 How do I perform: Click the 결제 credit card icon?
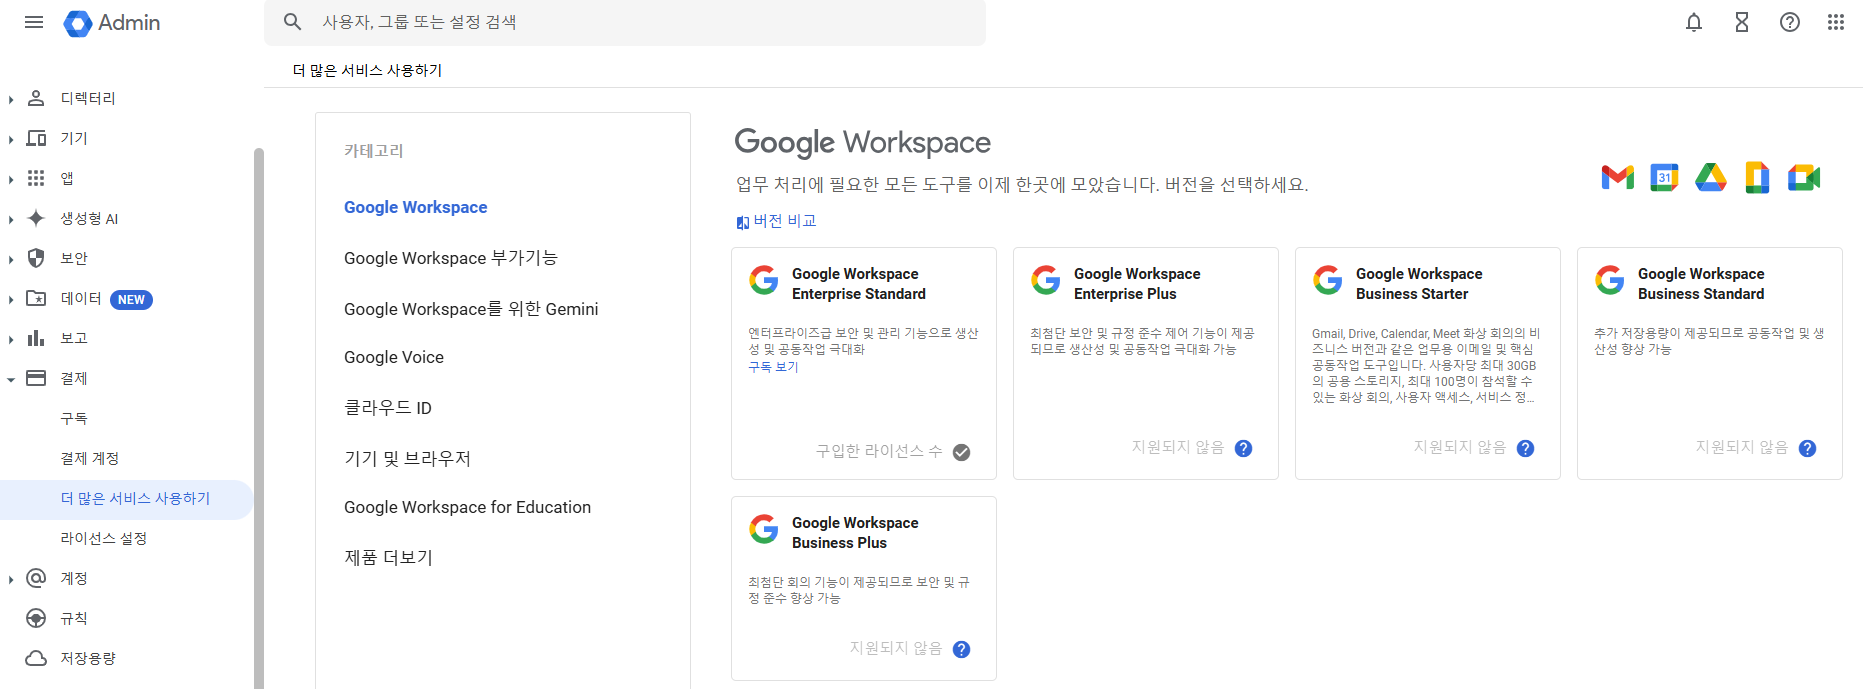pos(36,378)
